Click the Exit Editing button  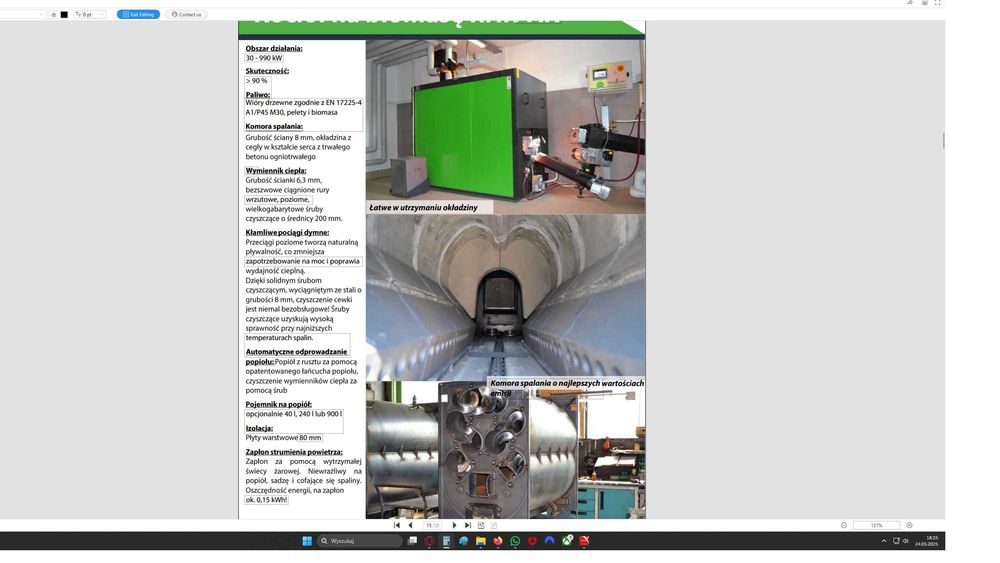[x=138, y=14]
